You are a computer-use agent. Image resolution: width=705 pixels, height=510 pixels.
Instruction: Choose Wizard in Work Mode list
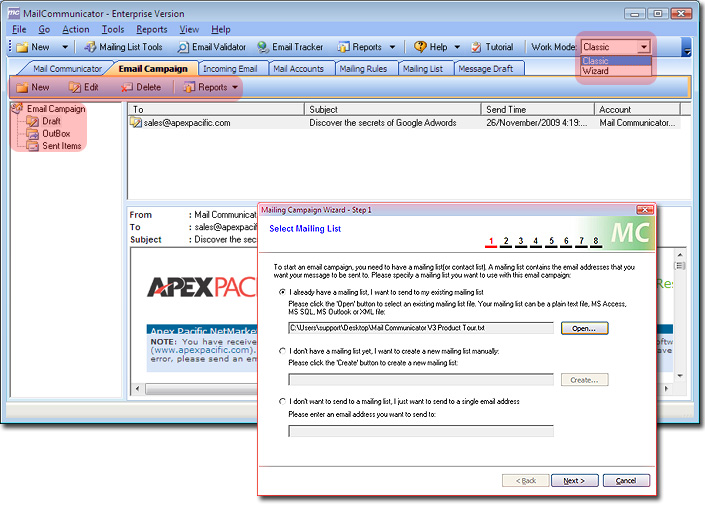616,71
